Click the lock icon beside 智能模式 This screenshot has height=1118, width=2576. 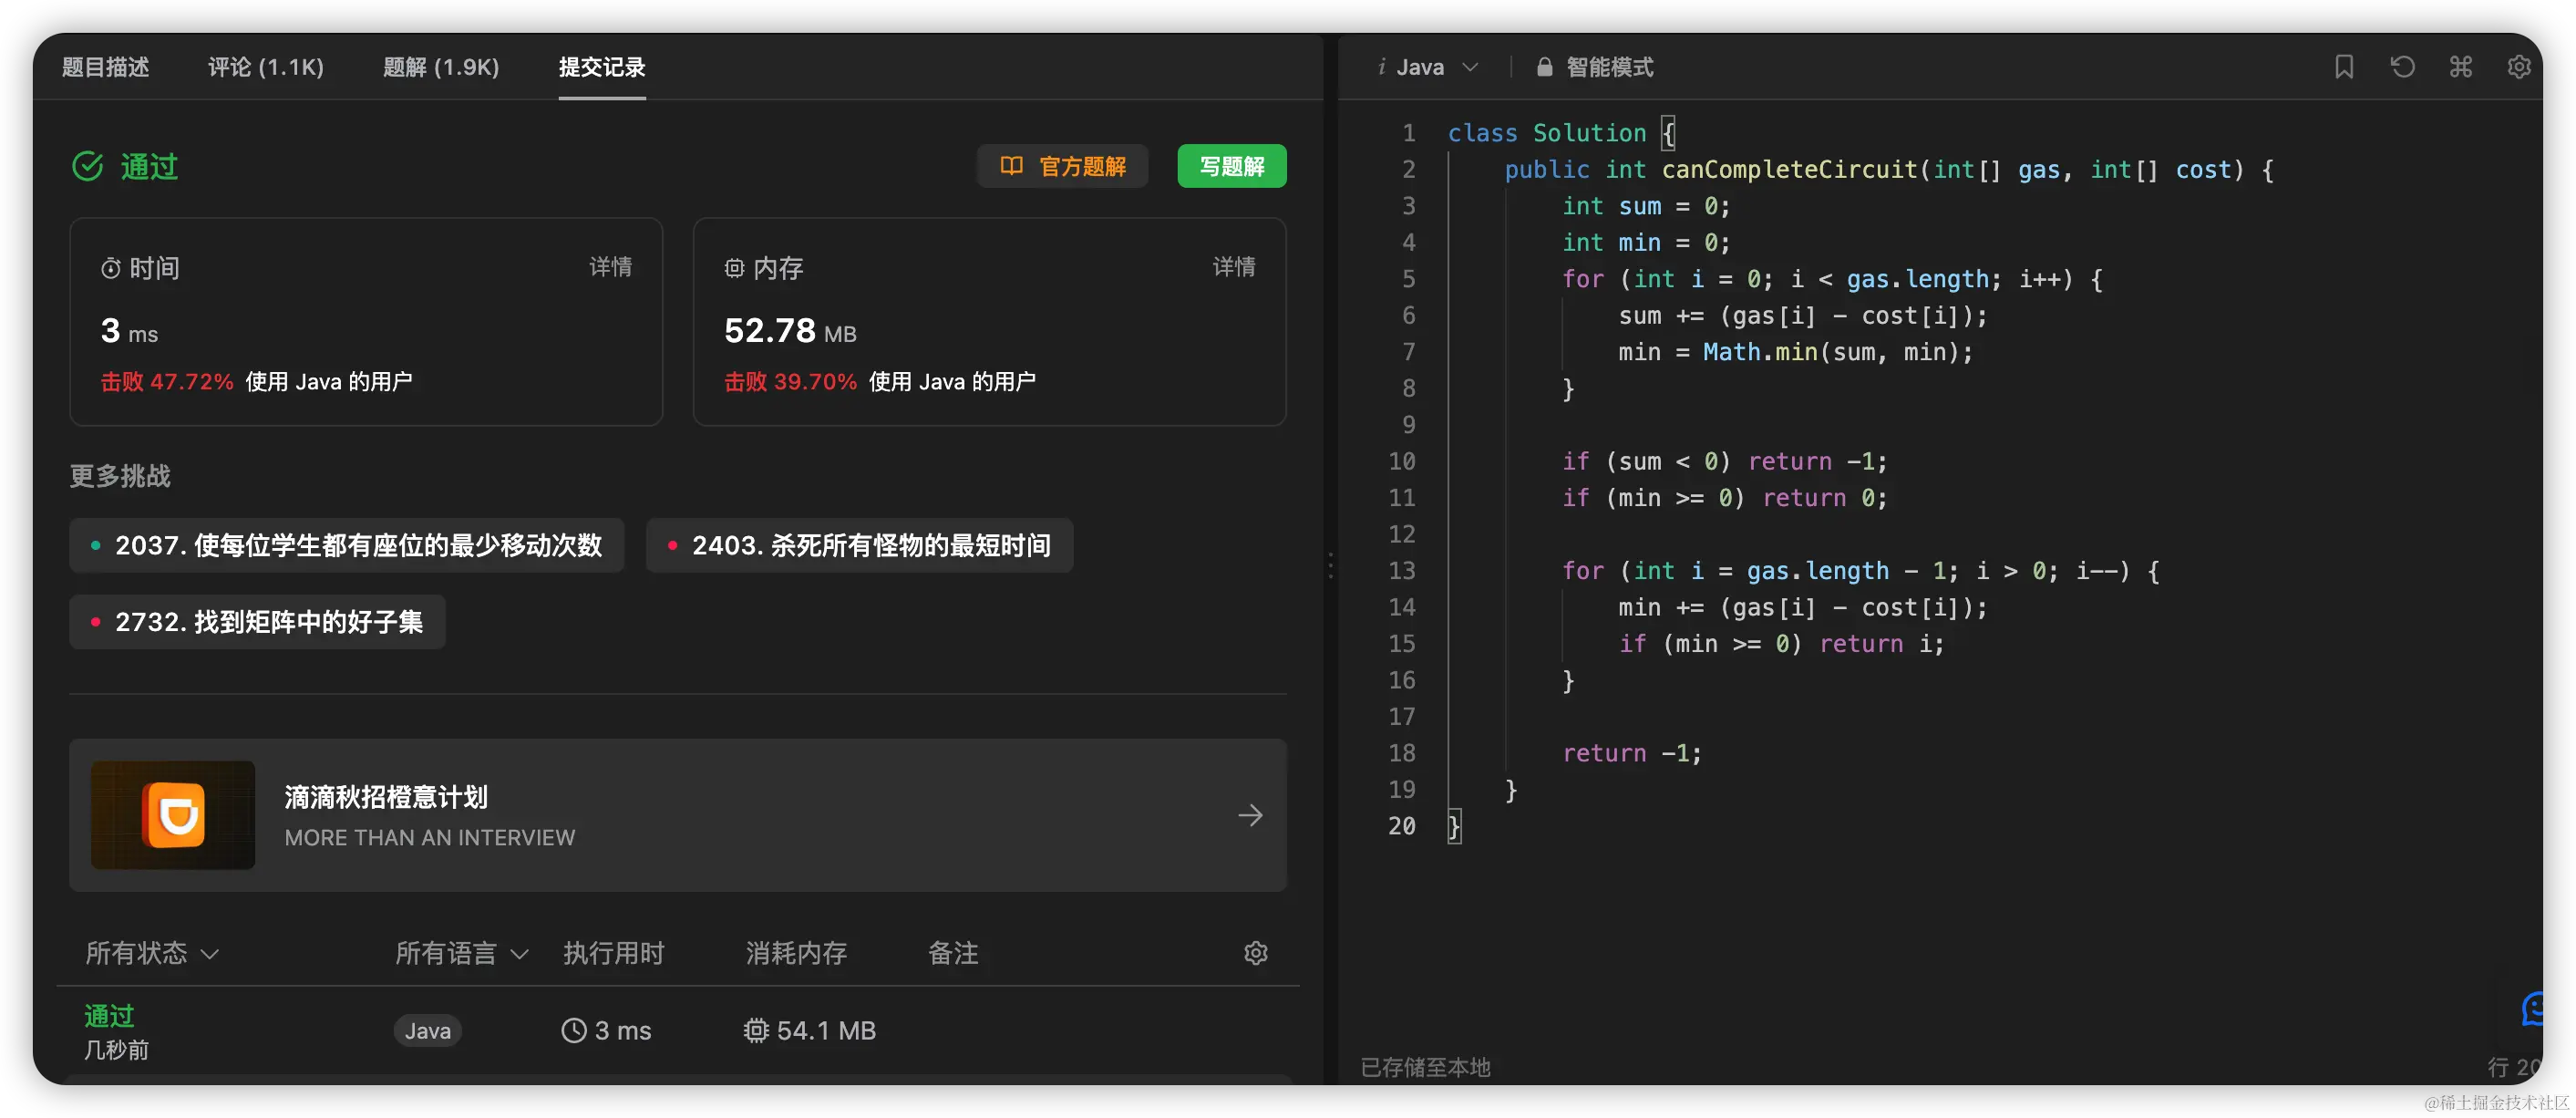click(x=1544, y=67)
